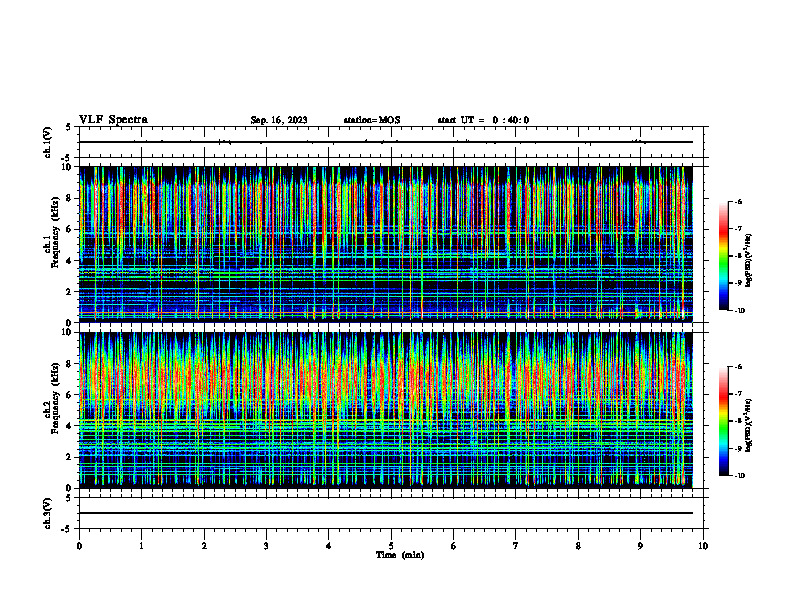The height and width of the screenshot is (612, 792).
Task: Click the ch.1 colorbar 'log(PSD)' label
Action: [749, 261]
